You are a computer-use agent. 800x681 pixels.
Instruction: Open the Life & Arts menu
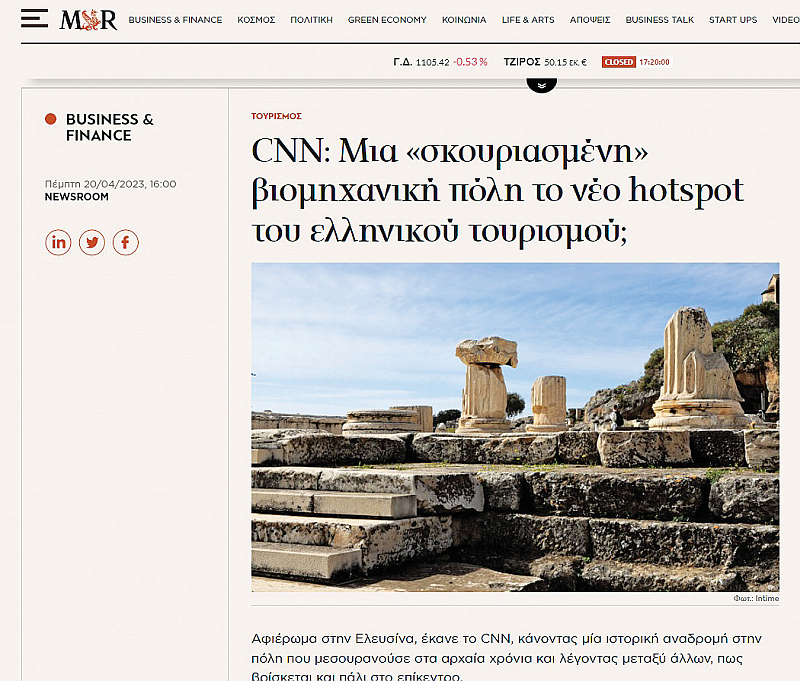pos(528,20)
